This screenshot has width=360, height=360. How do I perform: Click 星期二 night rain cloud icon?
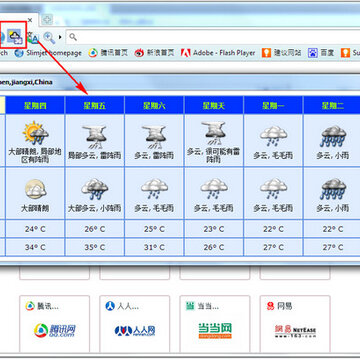[x=333, y=189]
